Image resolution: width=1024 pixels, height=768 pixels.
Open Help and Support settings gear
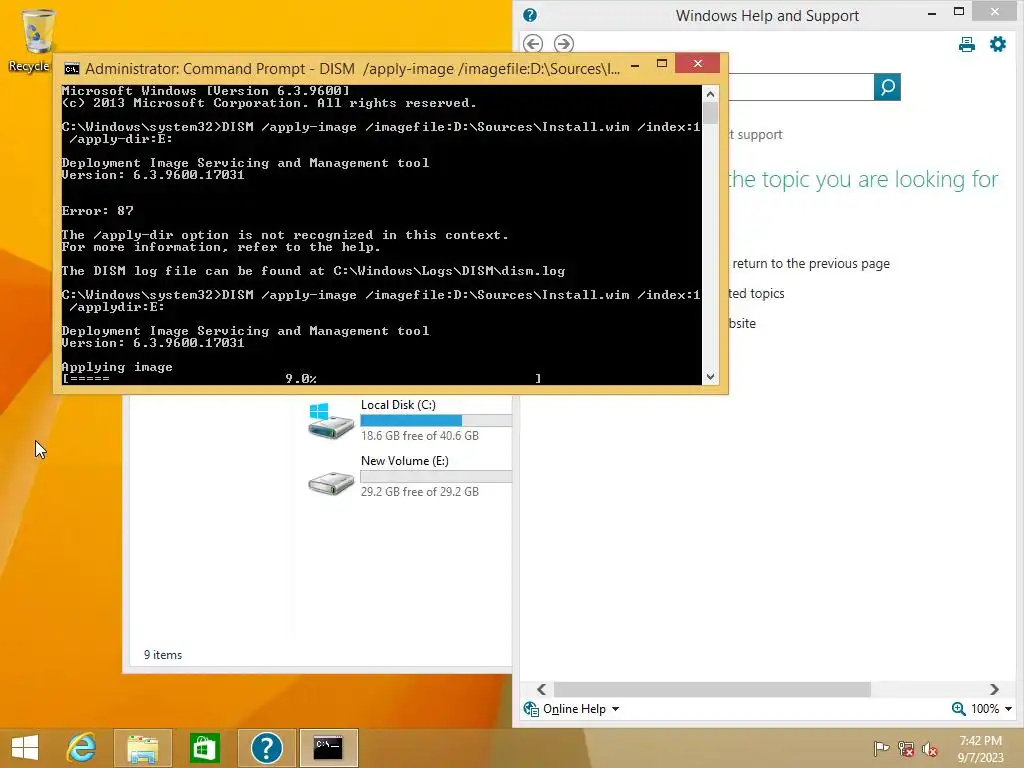(998, 44)
